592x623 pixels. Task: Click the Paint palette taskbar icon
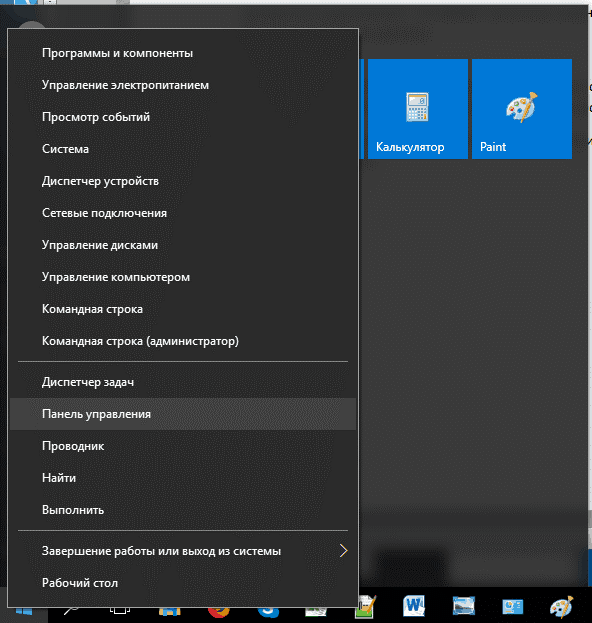(x=562, y=607)
